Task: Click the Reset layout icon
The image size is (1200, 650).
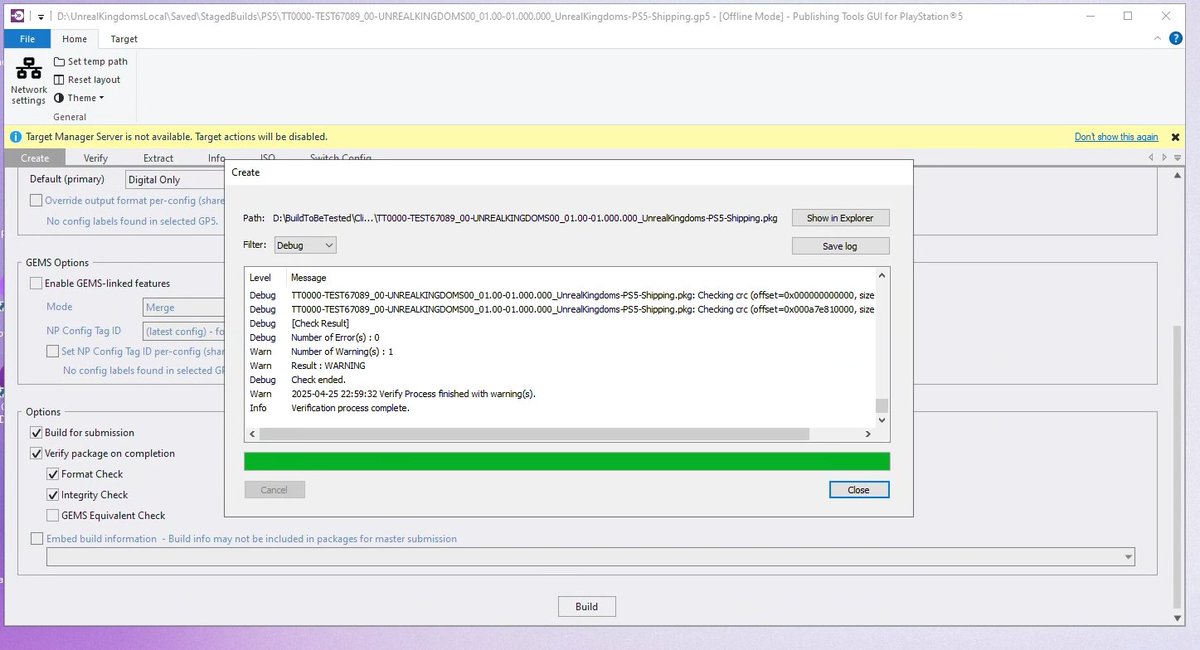Action: point(59,80)
